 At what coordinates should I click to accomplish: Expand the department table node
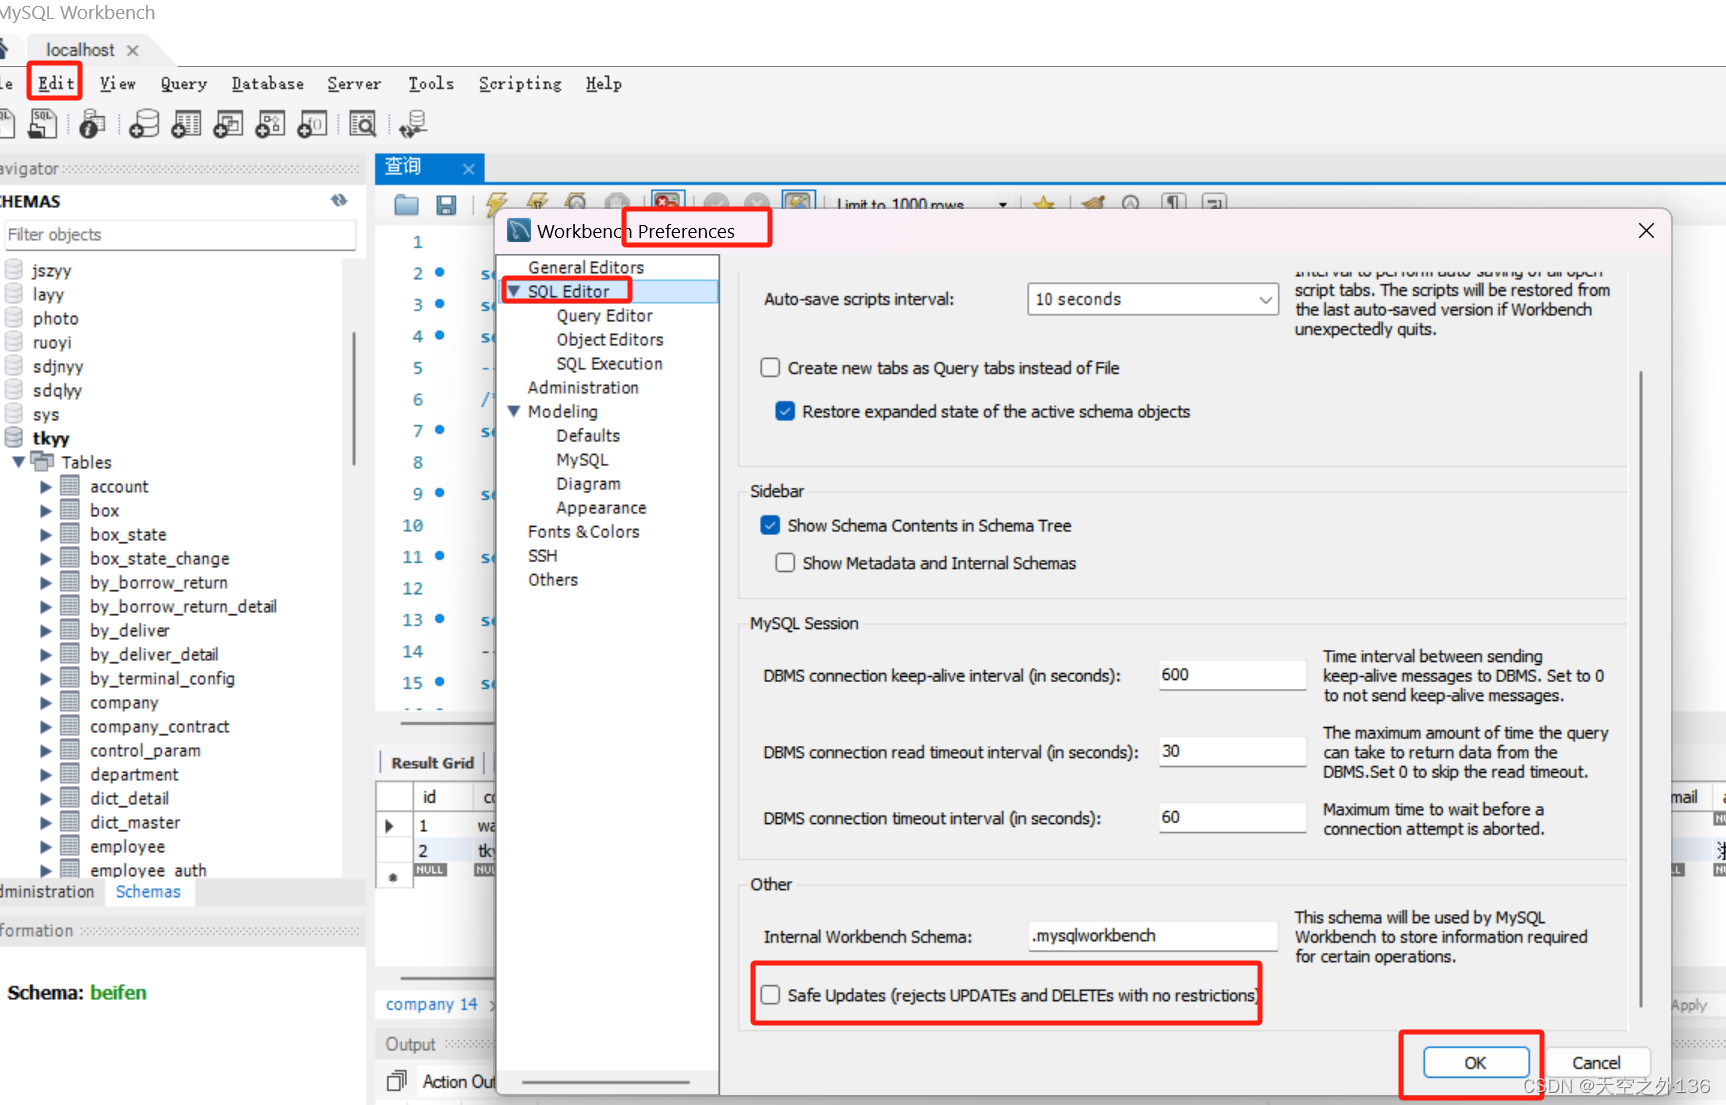(46, 775)
